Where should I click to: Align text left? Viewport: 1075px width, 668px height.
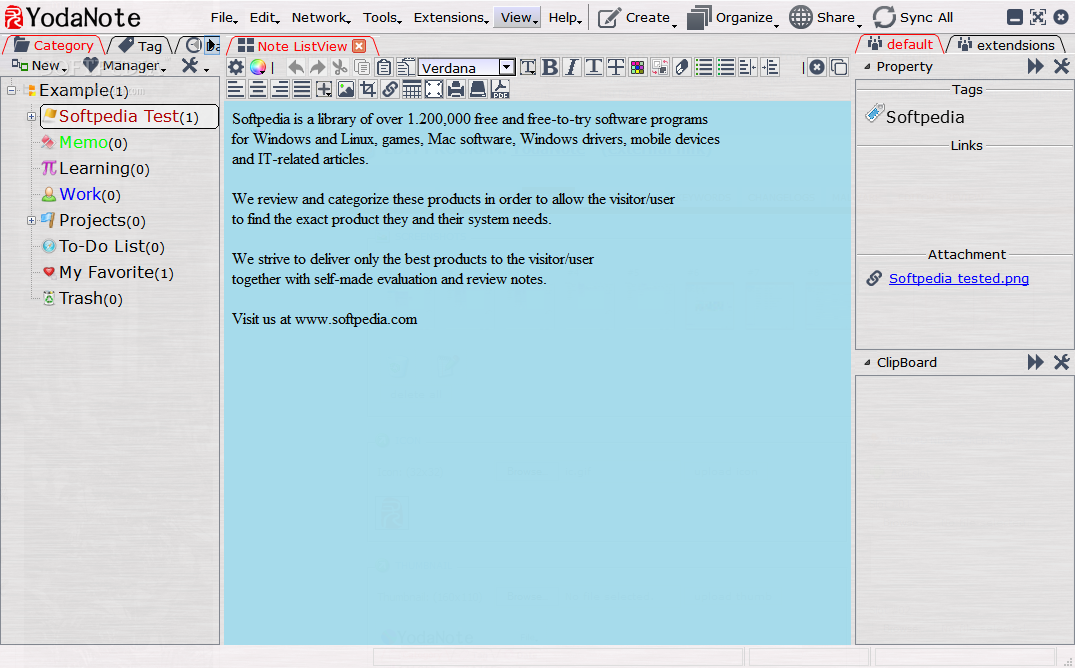pyautogui.click(x=236, y=89)
